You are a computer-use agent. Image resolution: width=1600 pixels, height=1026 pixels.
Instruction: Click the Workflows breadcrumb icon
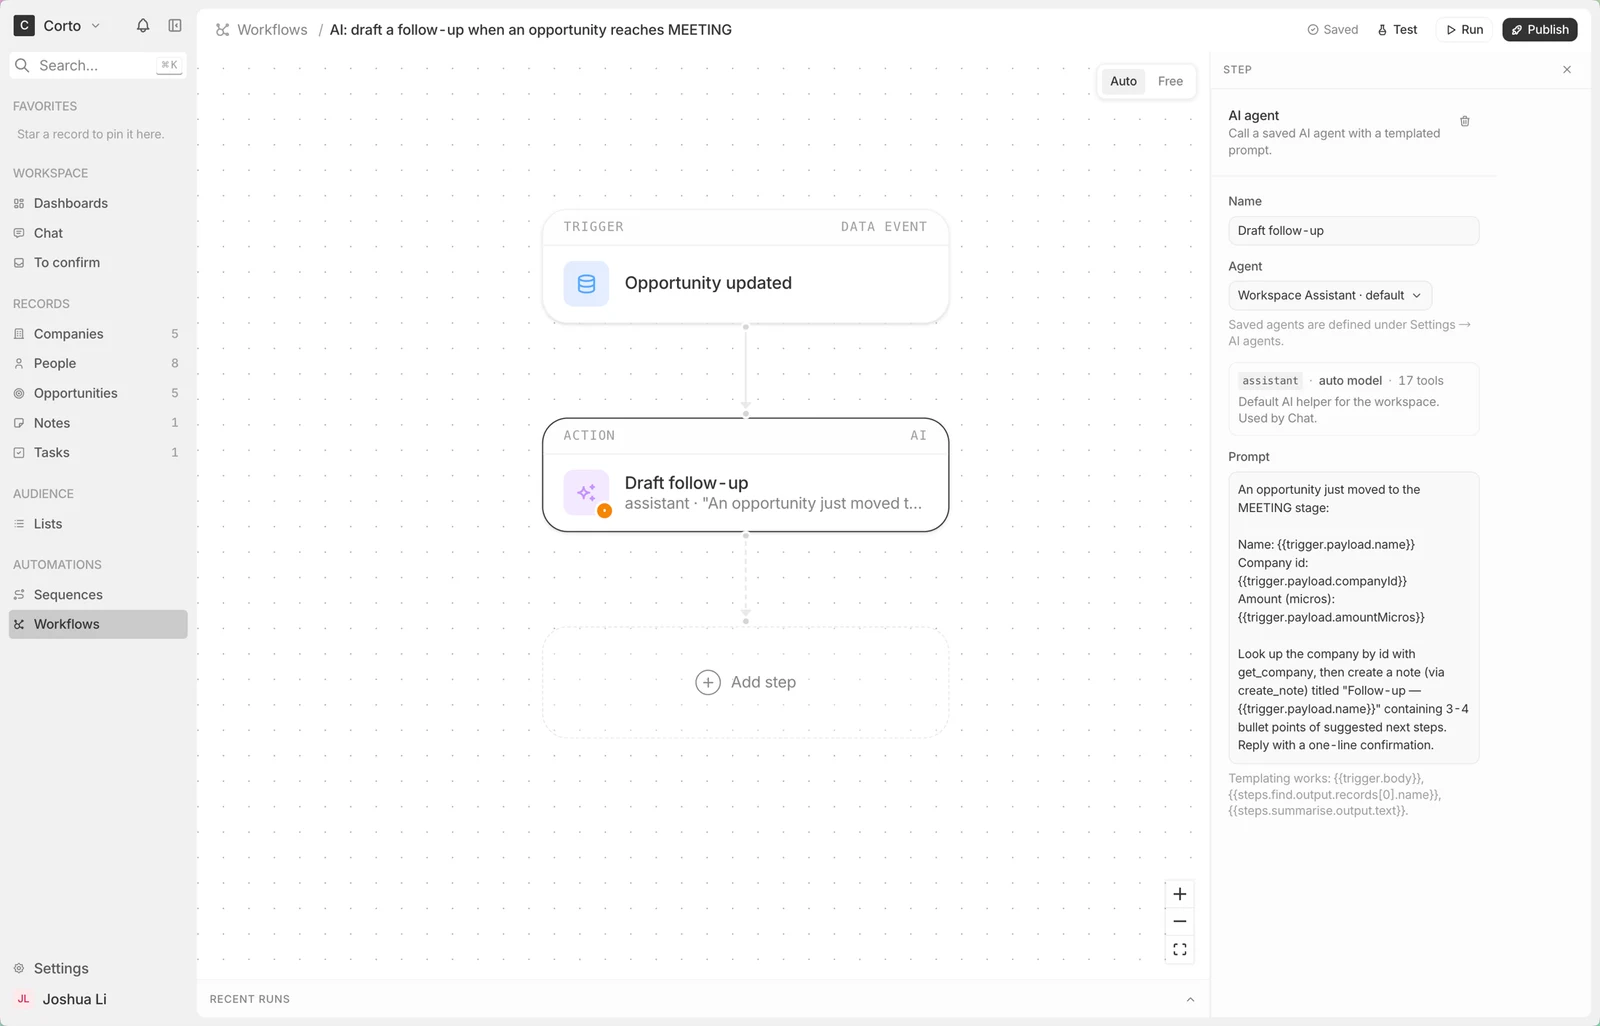222,30
